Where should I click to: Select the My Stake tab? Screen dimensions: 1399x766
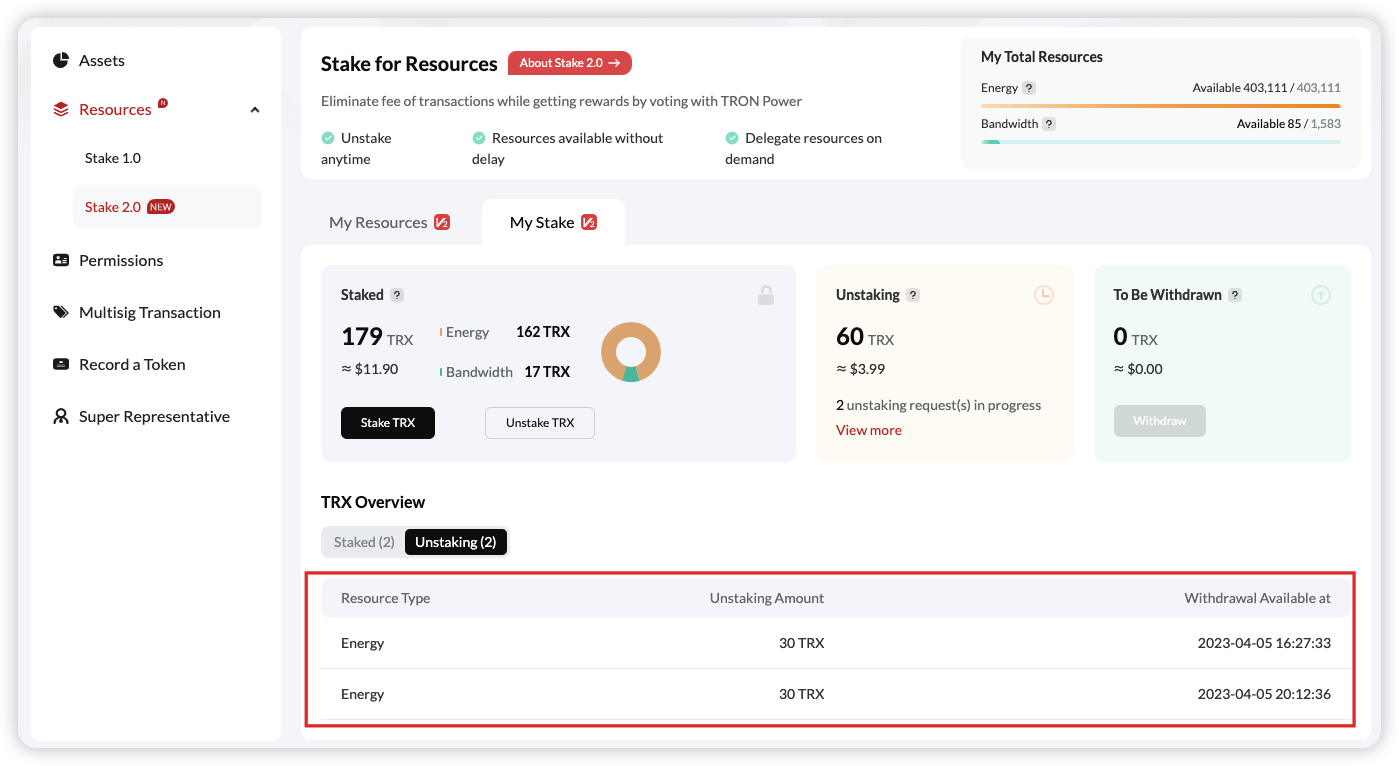(553, 222)
